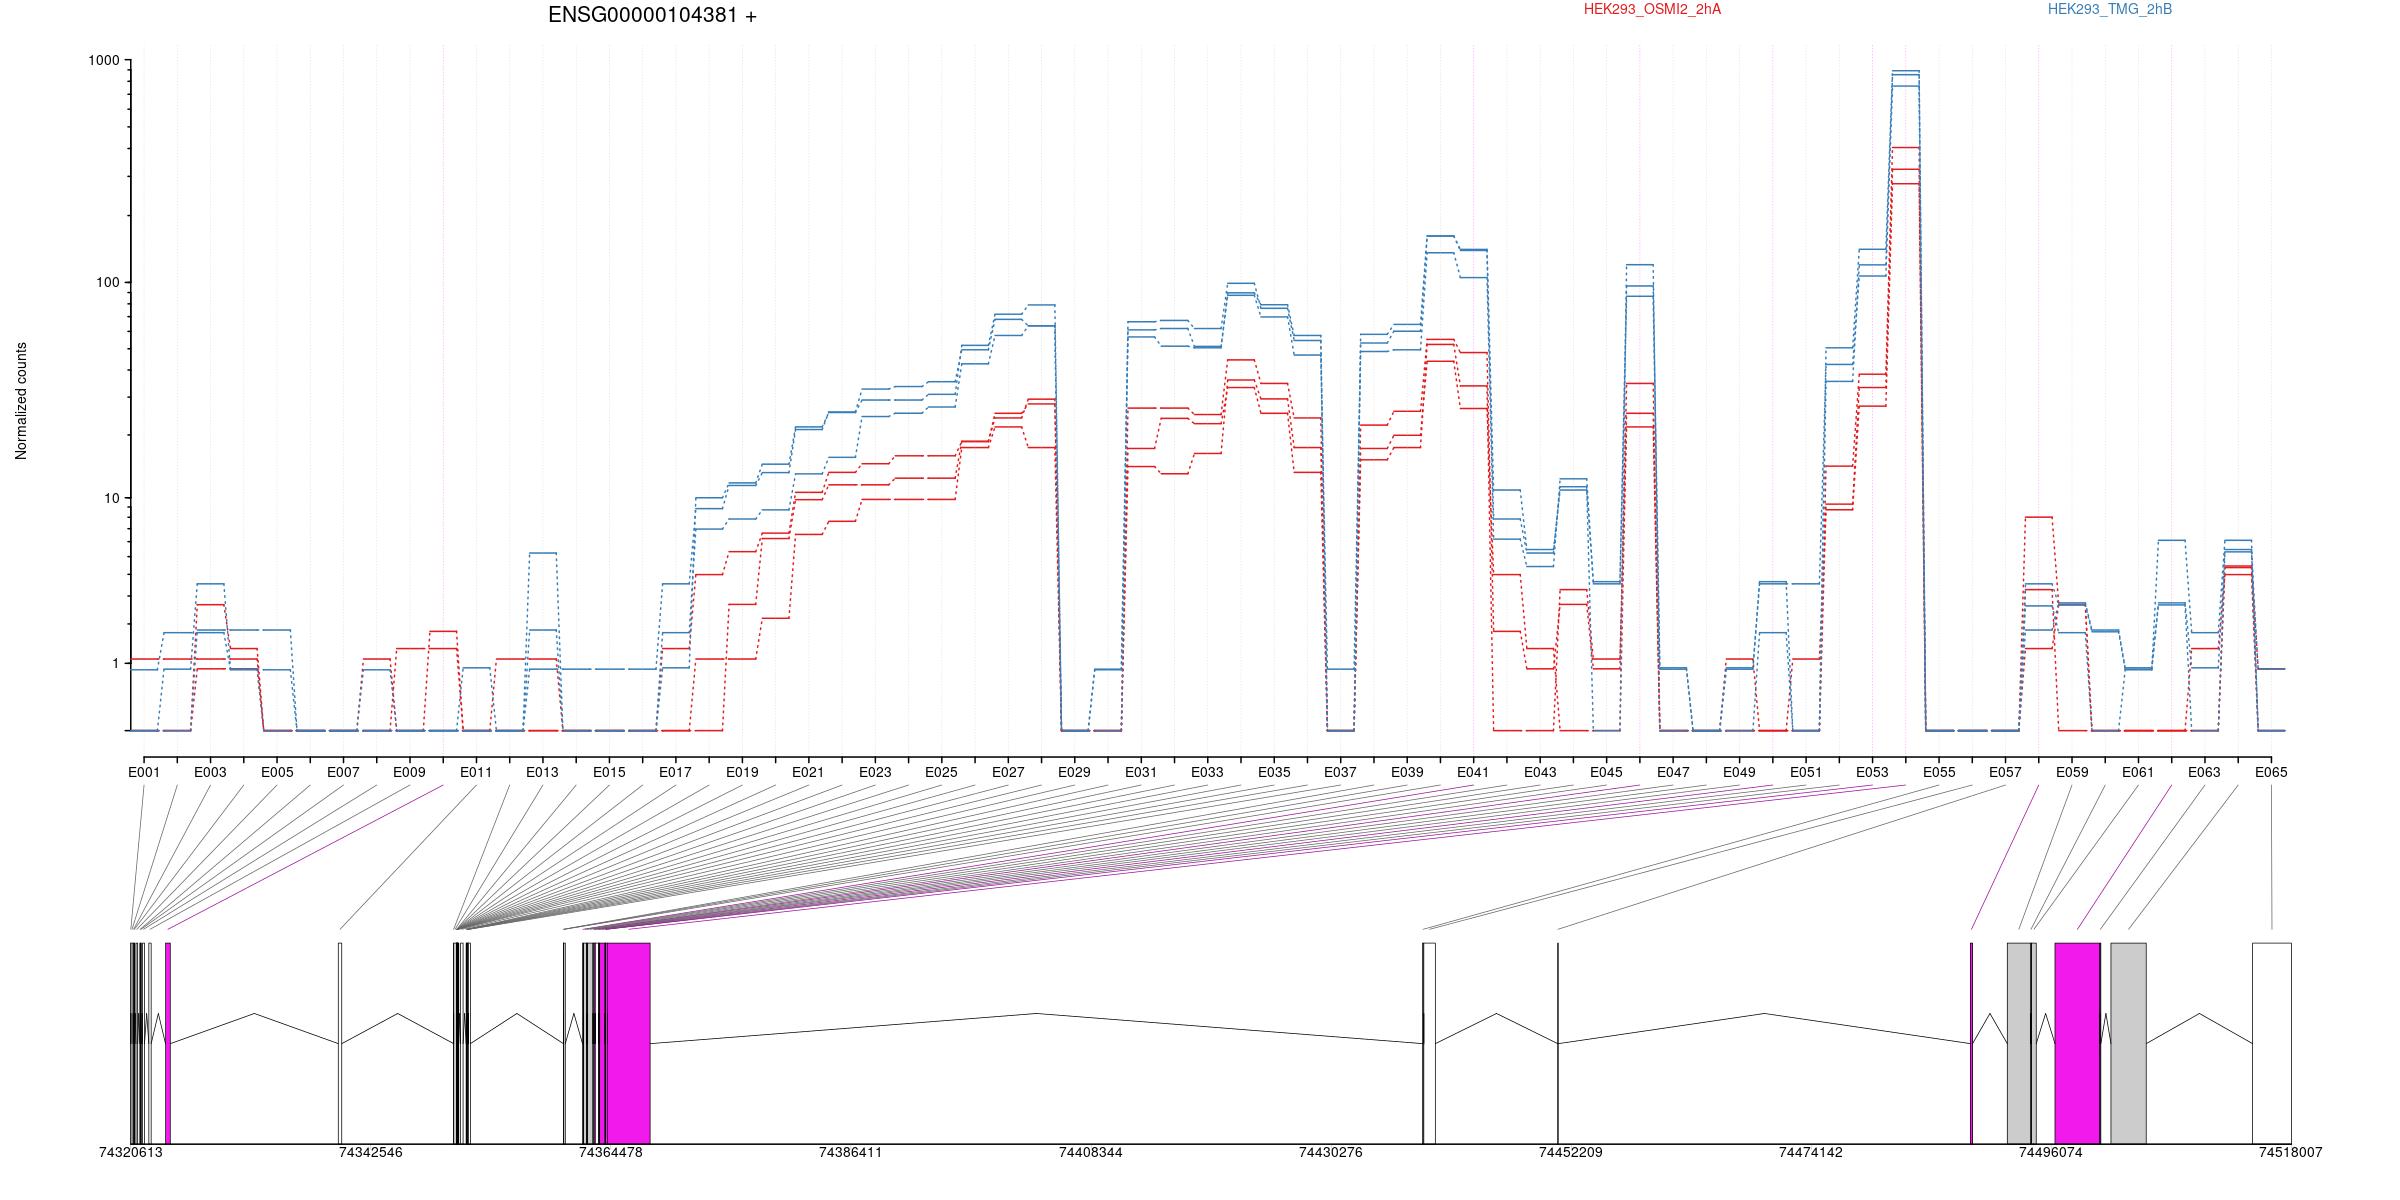The image size is (2400, 1200).
Task: Click exon label E035
Action: tap(1274, 772)
